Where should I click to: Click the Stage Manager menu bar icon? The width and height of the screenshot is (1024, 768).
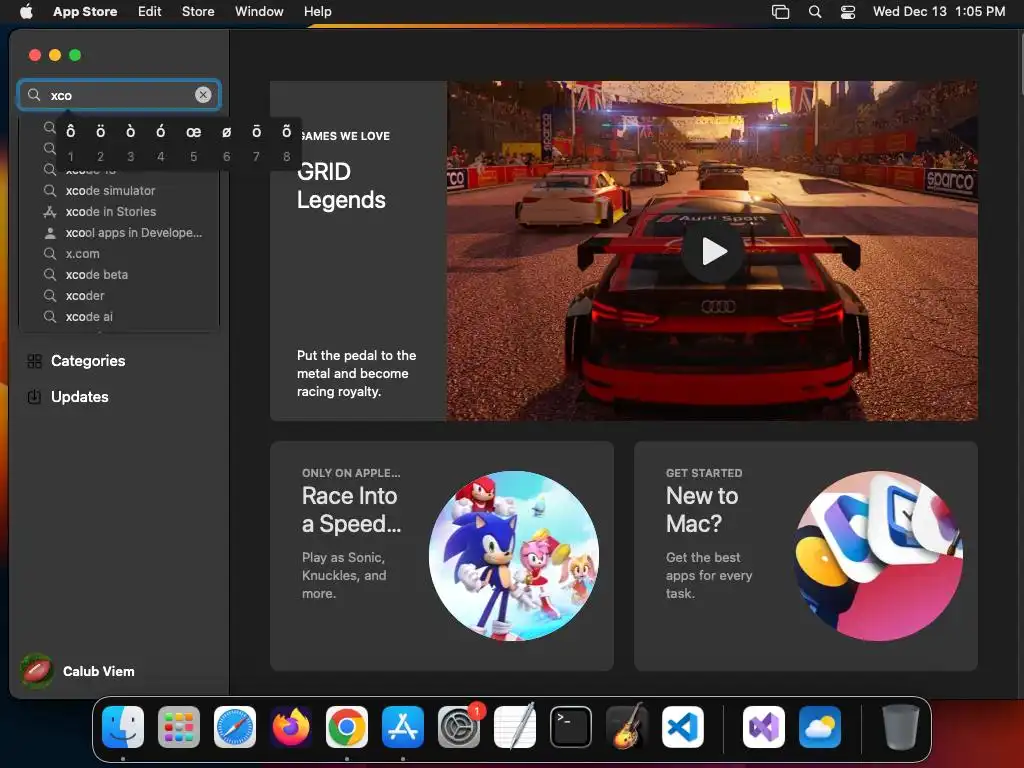pos(780,11)
